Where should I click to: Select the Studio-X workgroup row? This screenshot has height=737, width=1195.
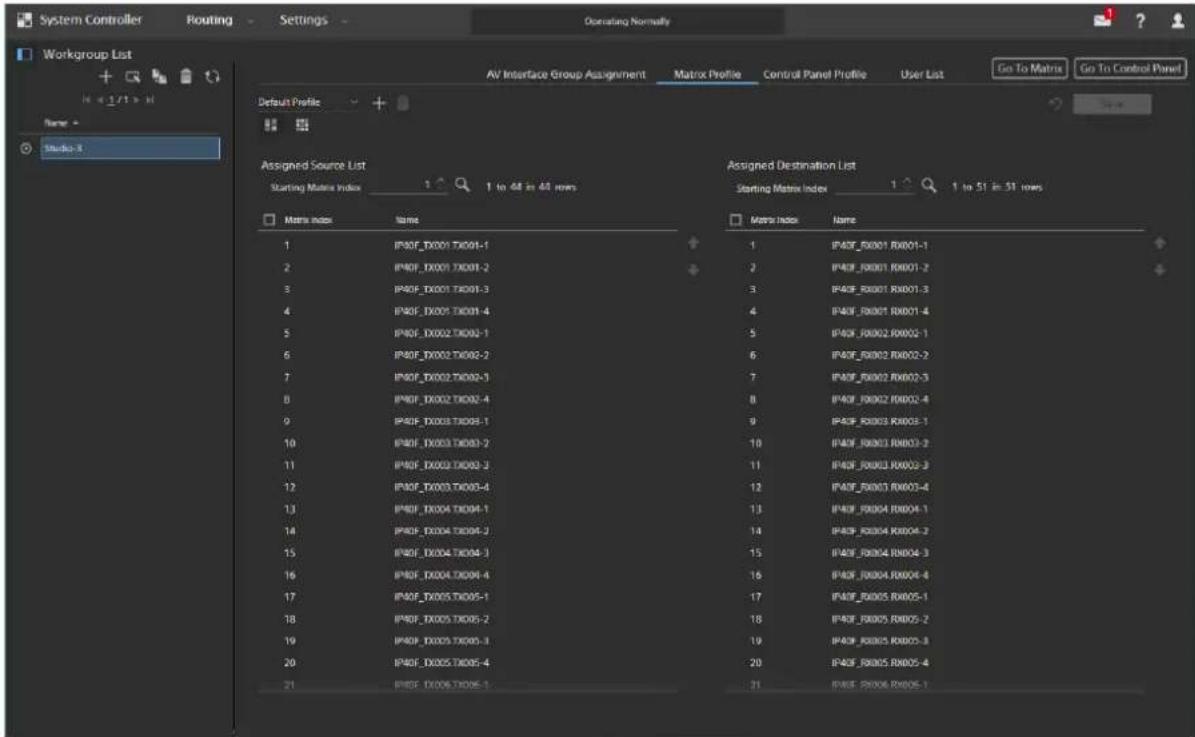click(x=130, y=149)
